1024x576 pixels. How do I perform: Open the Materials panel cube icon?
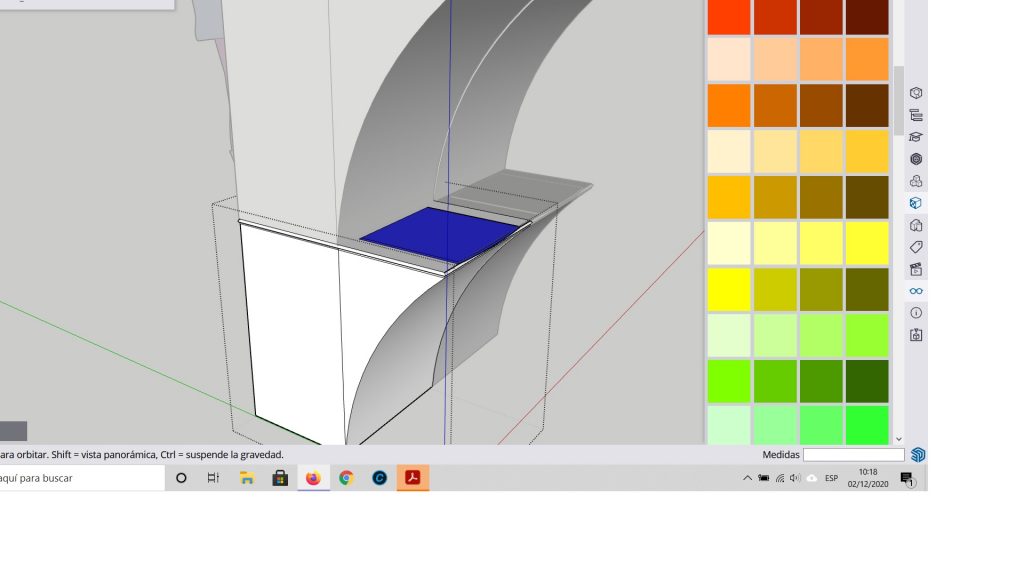(915, 203)
